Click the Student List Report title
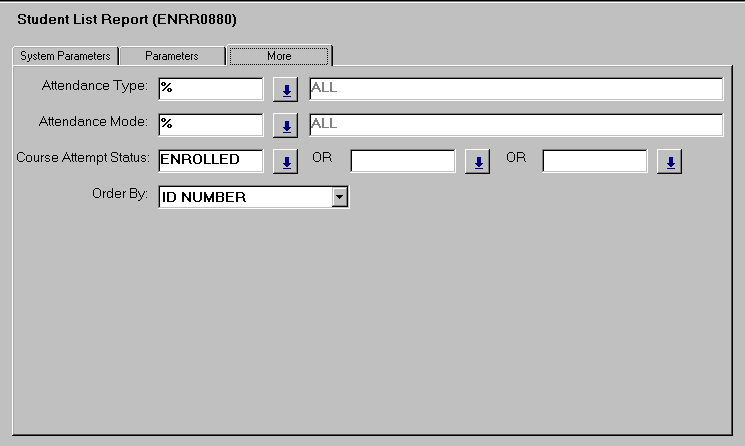The width and height of the screenshot is (745, 446). pyautogui.click(x=127, y=19)
